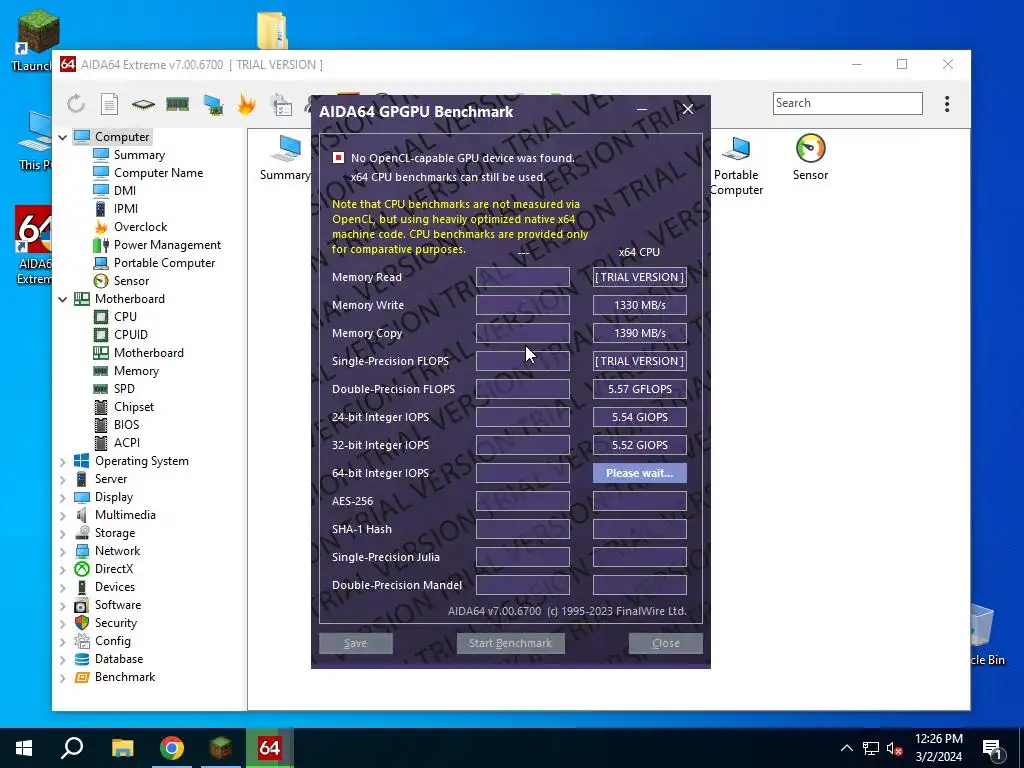1024x768 pixels.
Task: Select Memory under Motherboard
Action: point(136,371)
